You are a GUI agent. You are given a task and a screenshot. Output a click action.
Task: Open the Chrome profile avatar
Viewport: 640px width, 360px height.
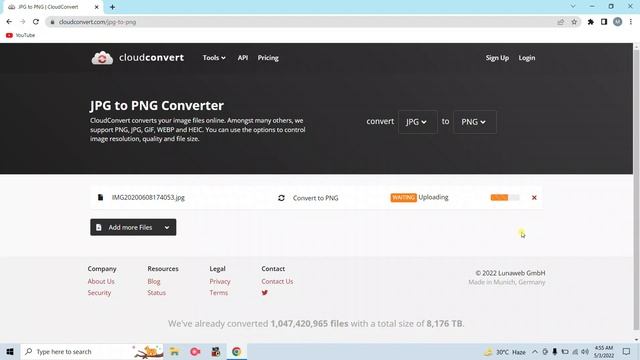point(618,22)
